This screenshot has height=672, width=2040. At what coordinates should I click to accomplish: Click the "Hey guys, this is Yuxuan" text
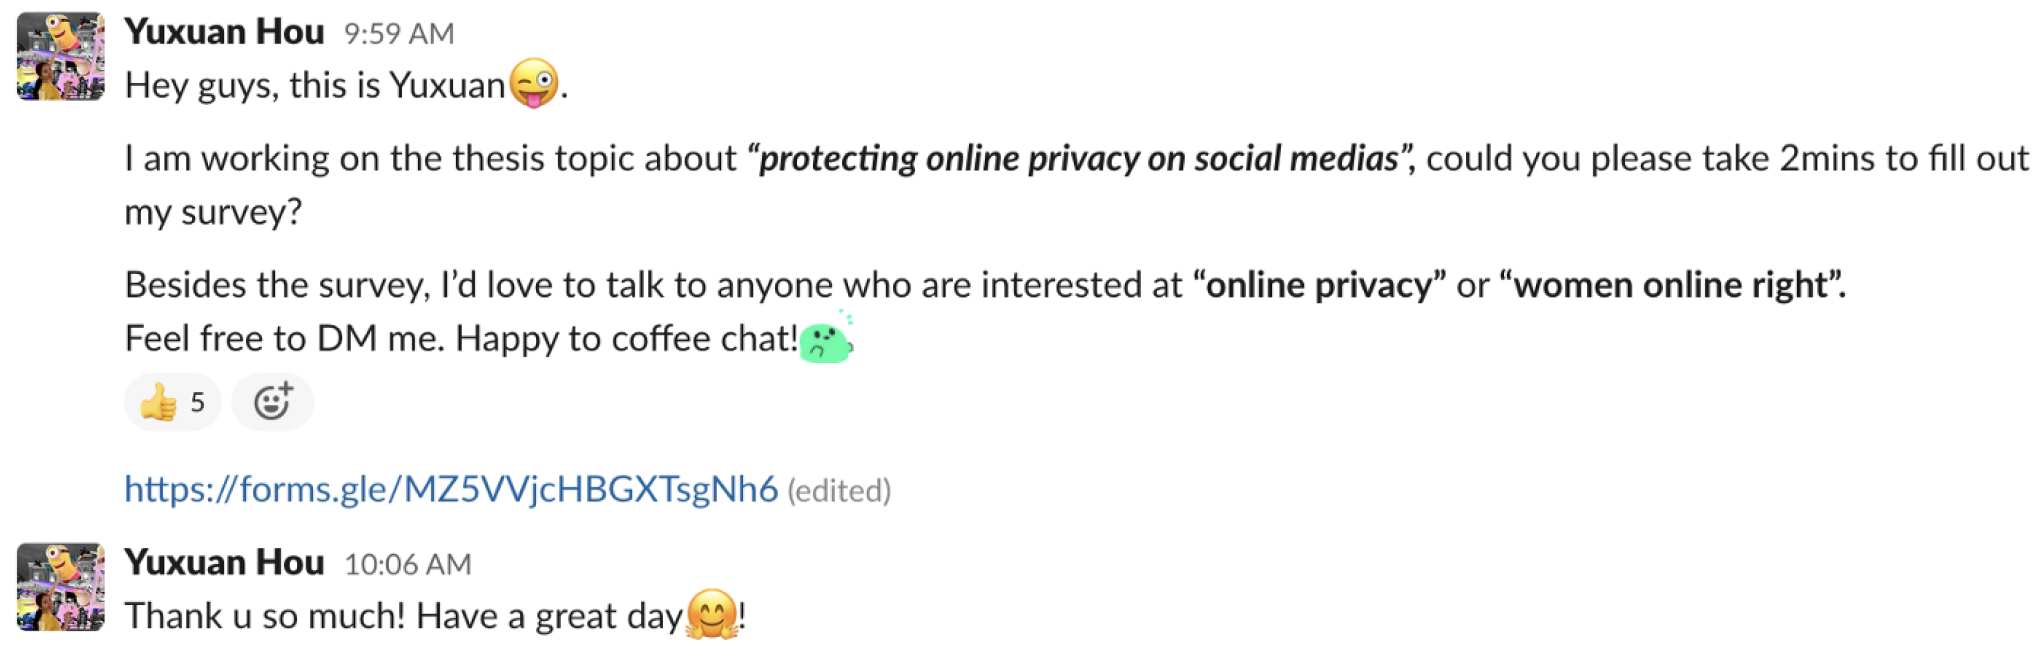[315, 86]
